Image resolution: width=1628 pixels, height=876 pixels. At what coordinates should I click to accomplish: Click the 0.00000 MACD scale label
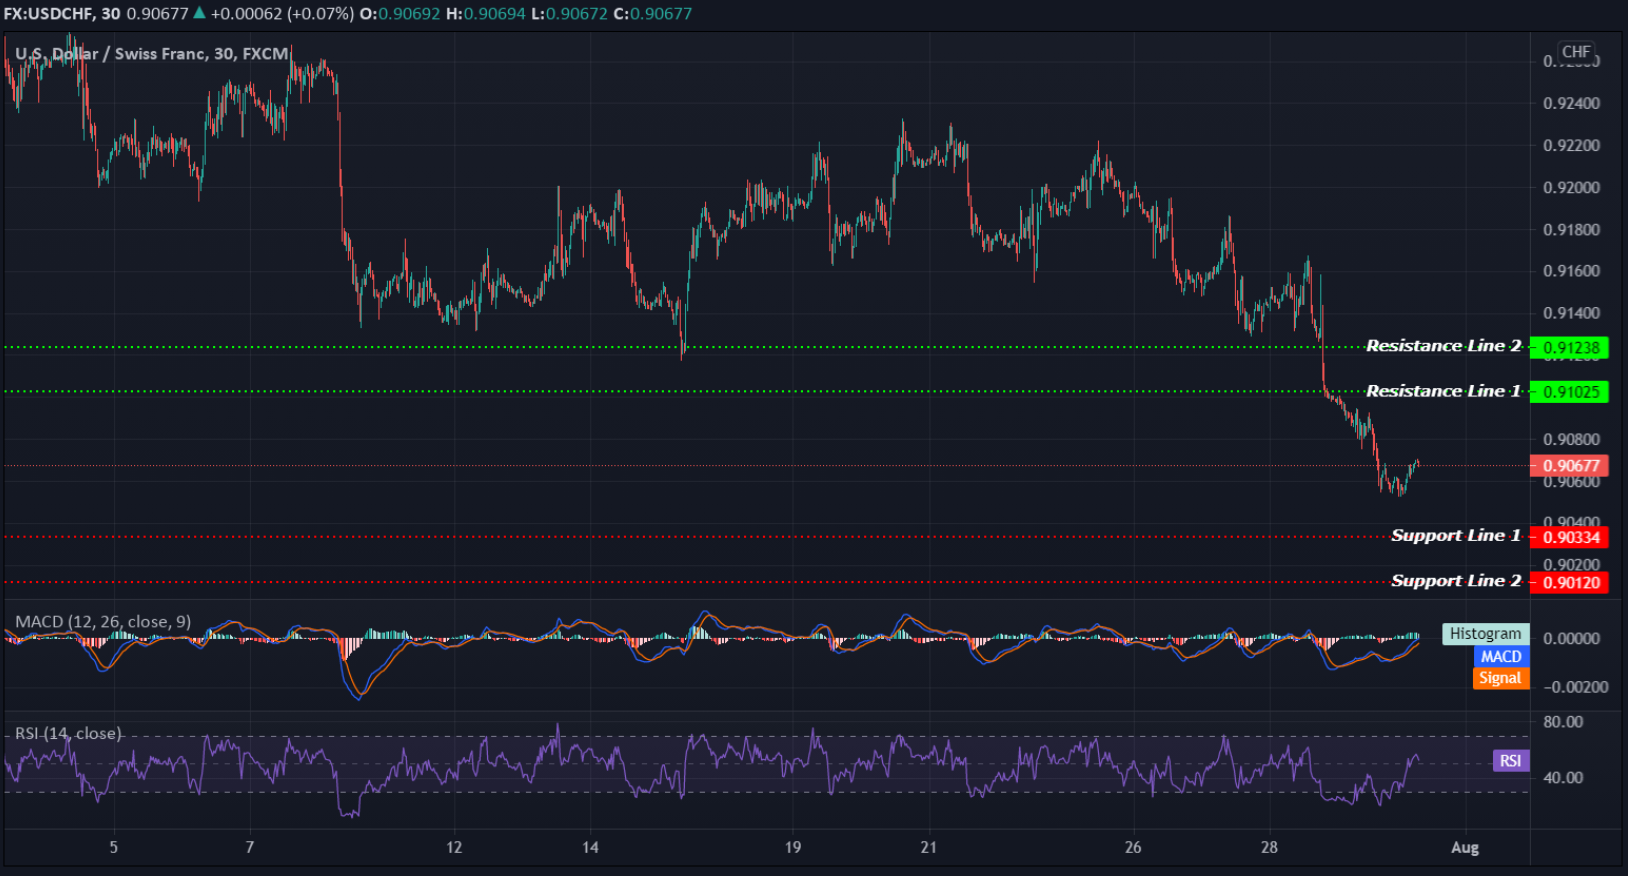(x=1571, y=639)
